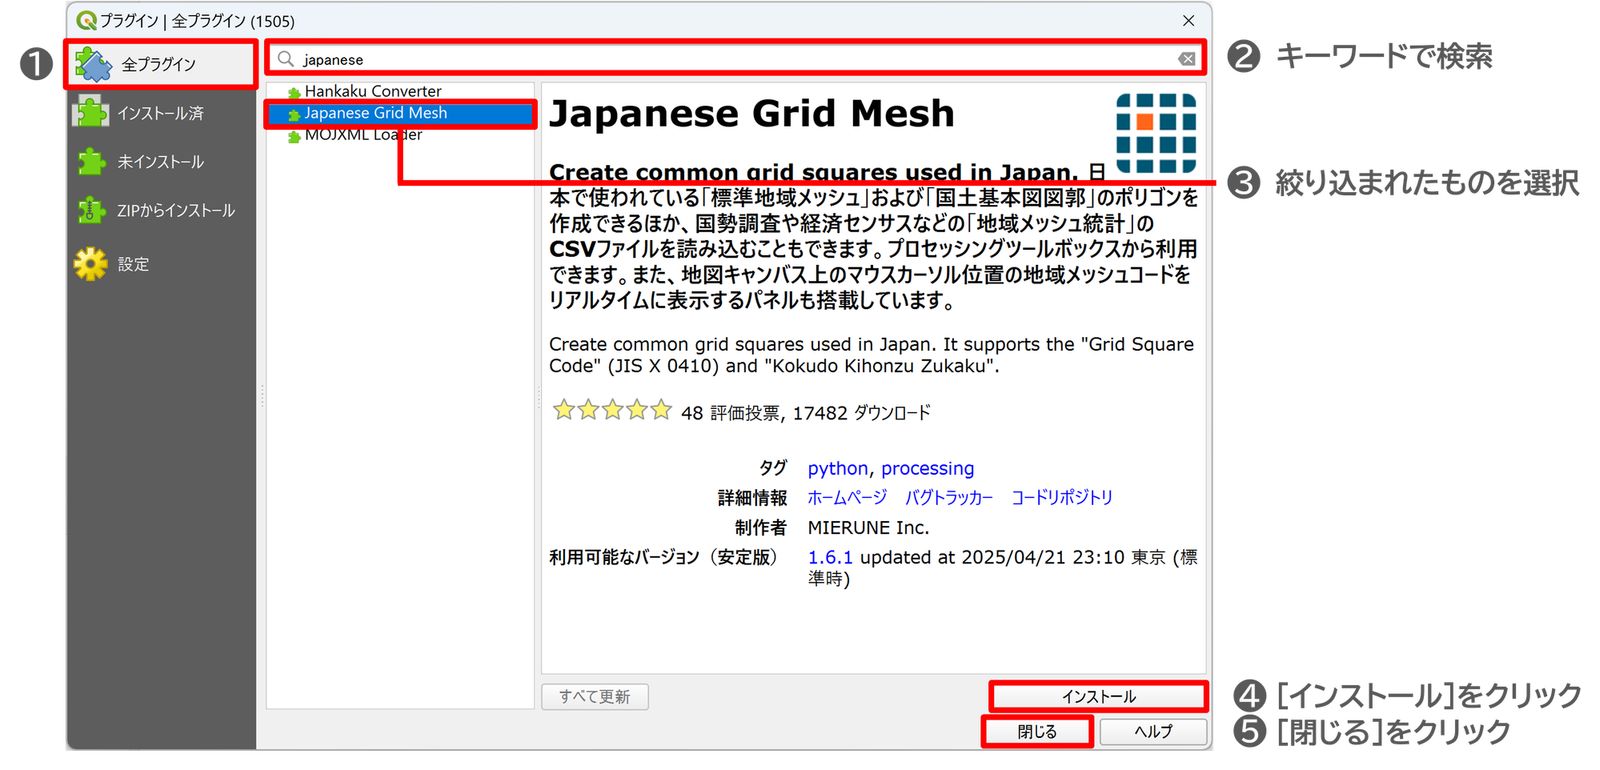Click the 全プラグイン puzzle icon
The height and width of the screenshot is (770, 1600).
pos(94,64)
